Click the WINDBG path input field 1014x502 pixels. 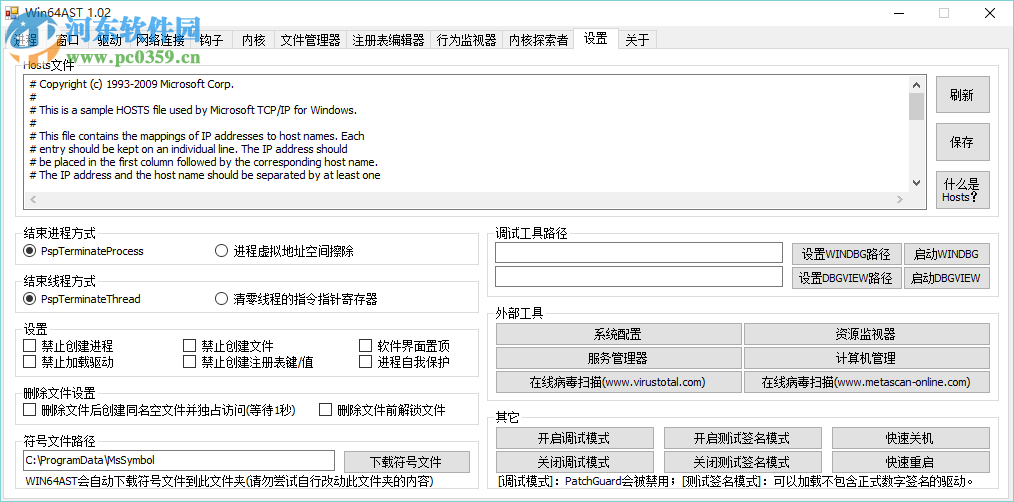639,253
